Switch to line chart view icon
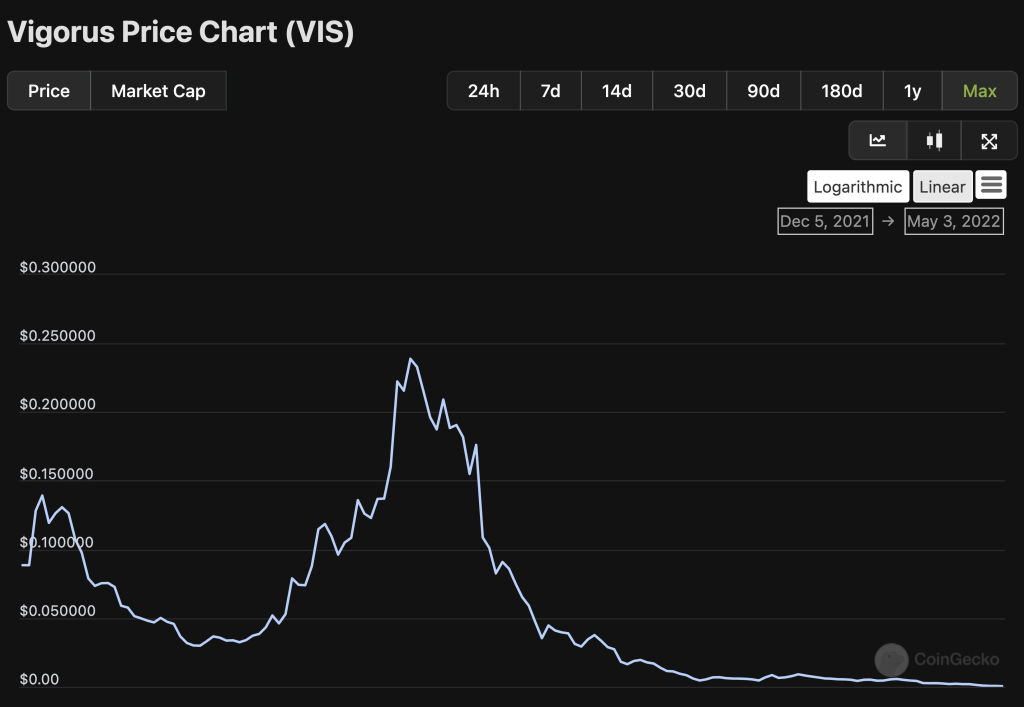 878,140
